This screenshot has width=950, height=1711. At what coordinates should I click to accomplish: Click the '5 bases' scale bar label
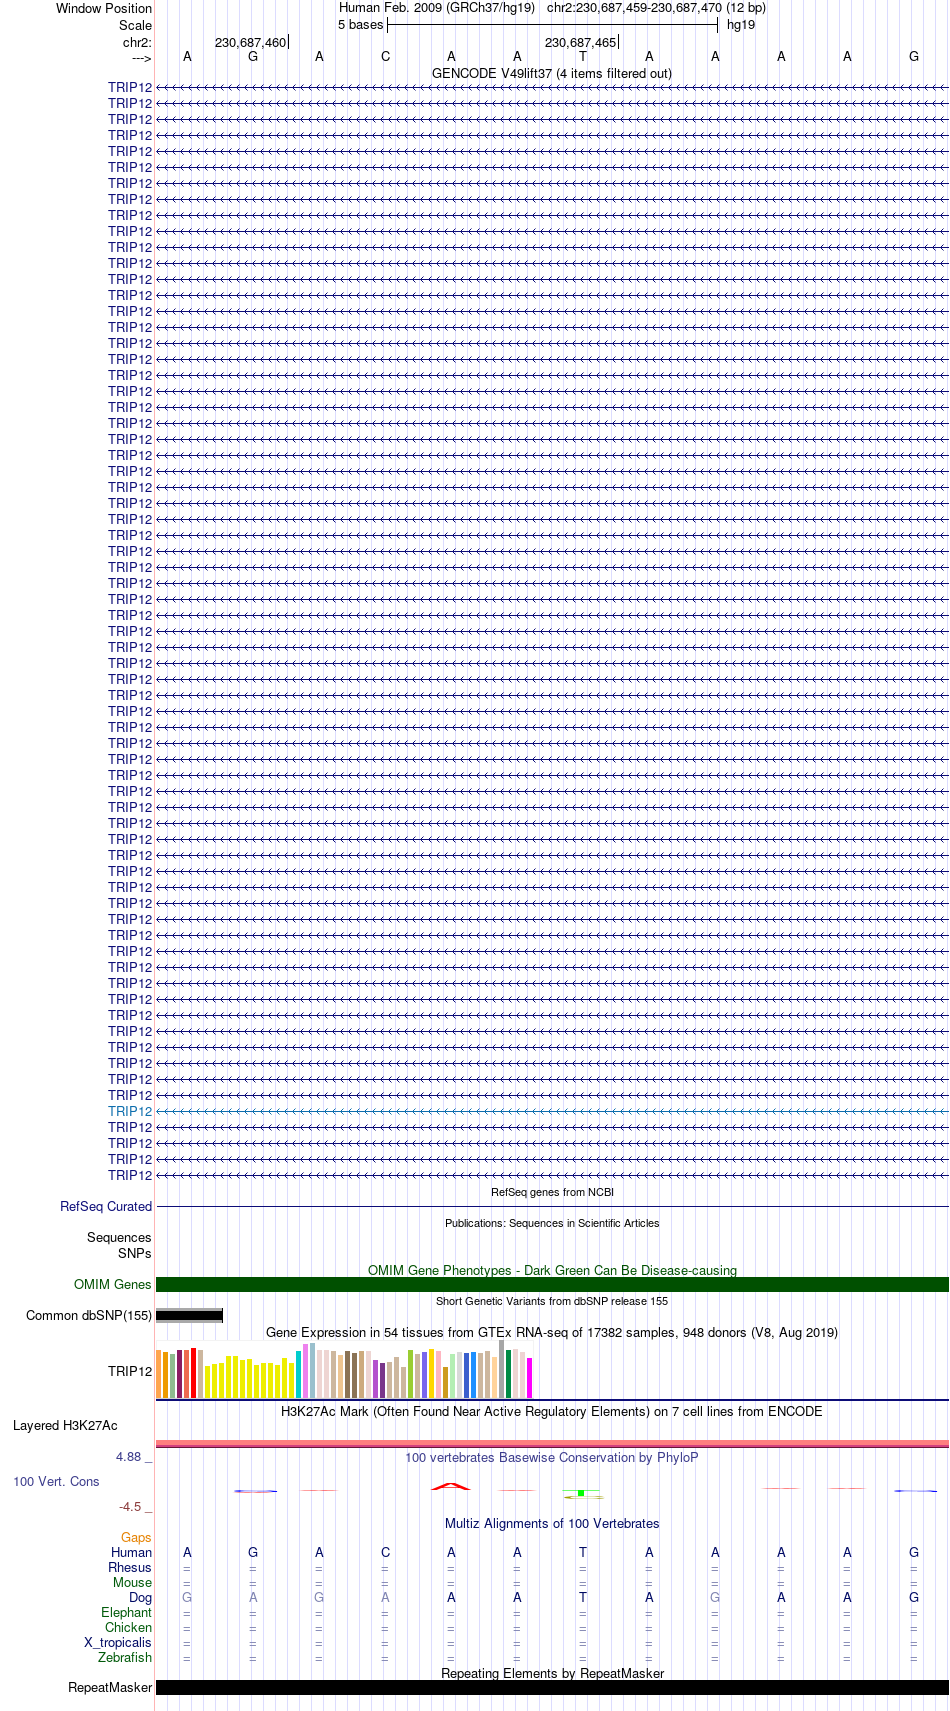click(x=360, y=25)
